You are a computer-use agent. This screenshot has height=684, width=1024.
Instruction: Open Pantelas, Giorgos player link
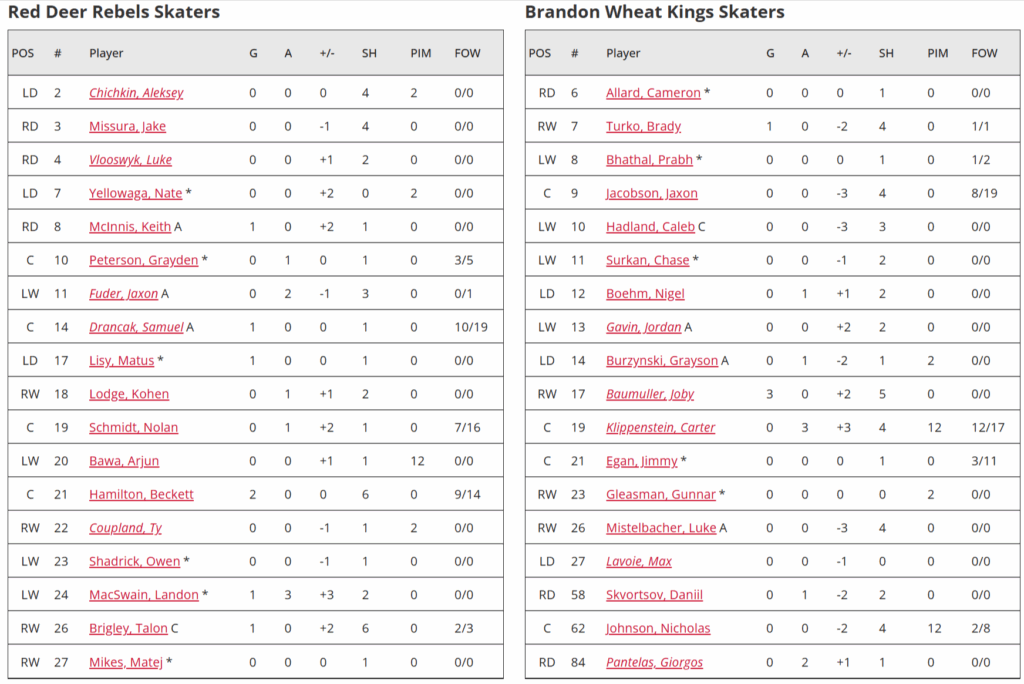tap(654, 662)
